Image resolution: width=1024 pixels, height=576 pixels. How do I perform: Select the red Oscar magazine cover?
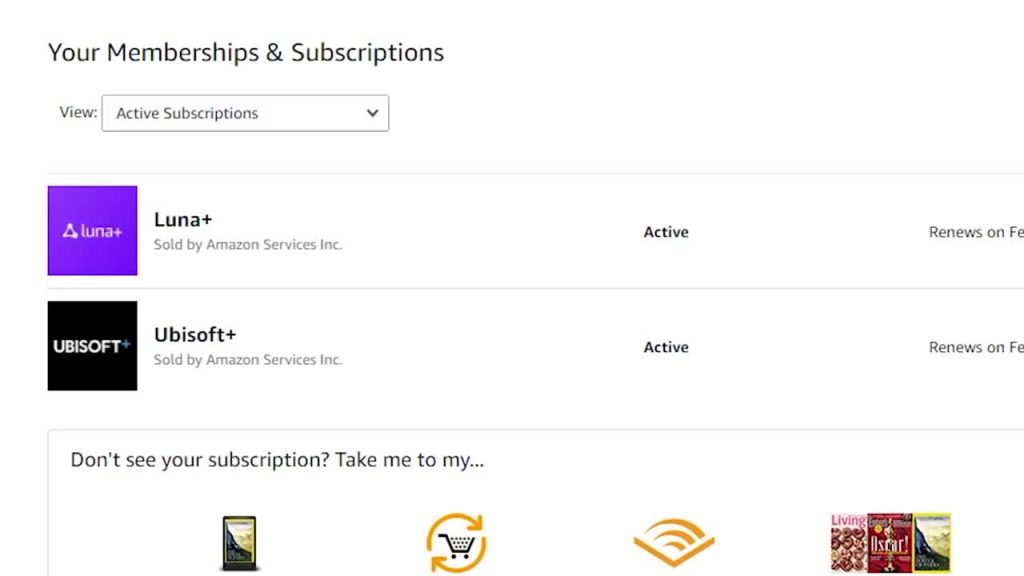coord(889,543)
